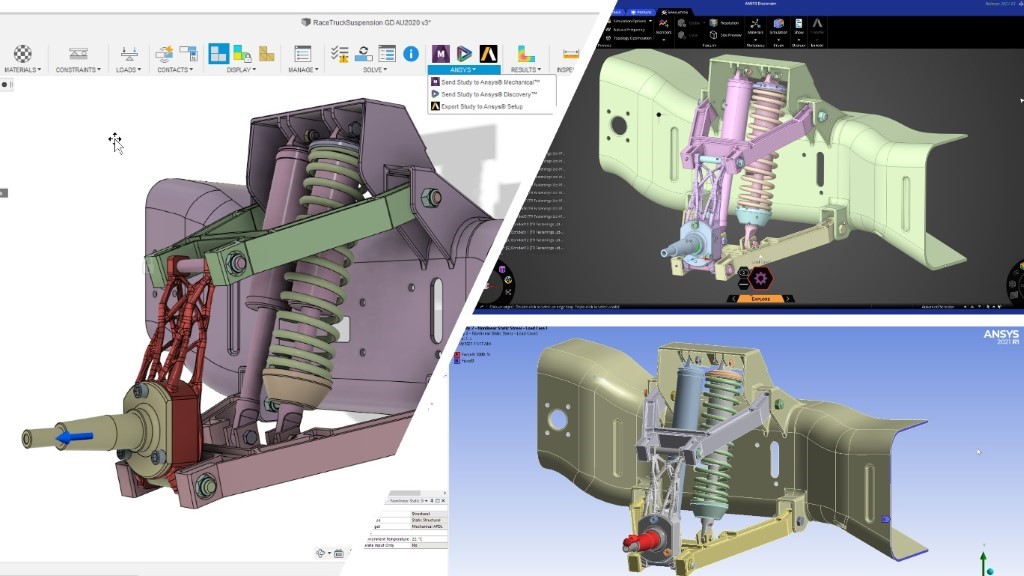Click the red Force legend swatch

(456, 355)
